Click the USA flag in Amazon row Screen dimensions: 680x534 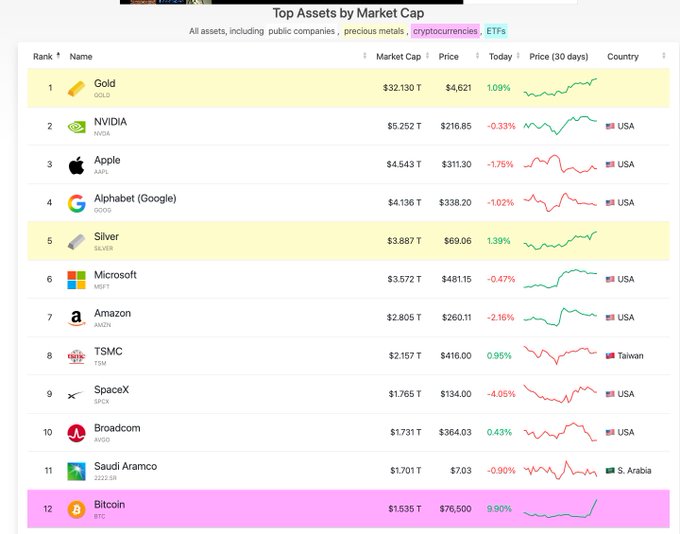(610, 318)
